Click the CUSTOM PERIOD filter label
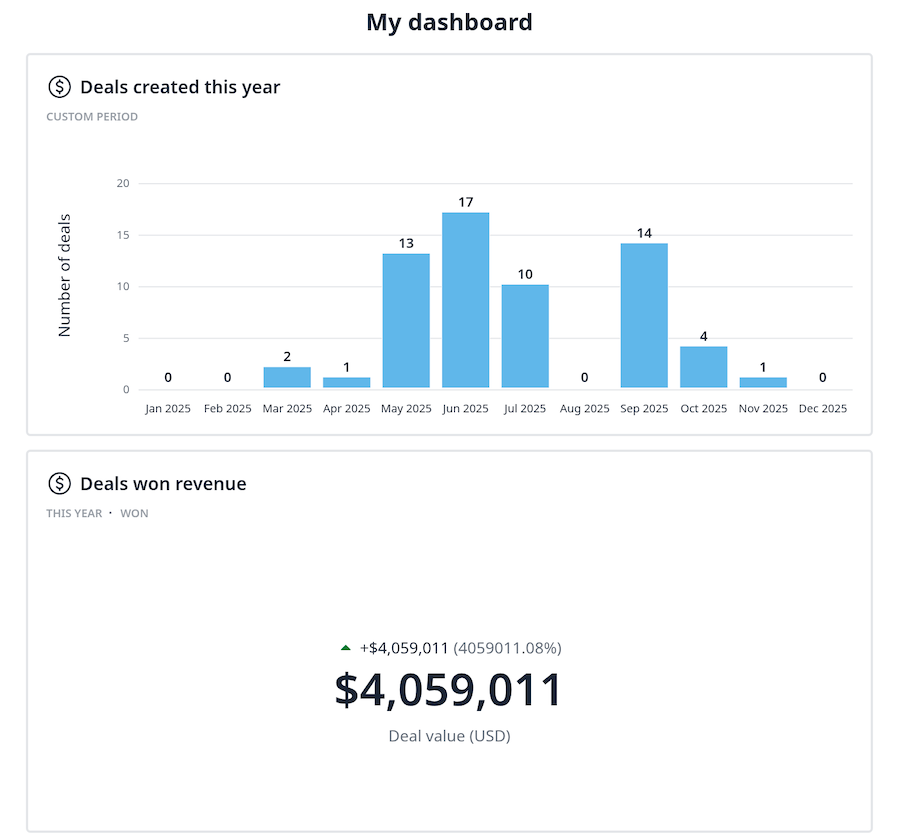 (x=92, y=117)
